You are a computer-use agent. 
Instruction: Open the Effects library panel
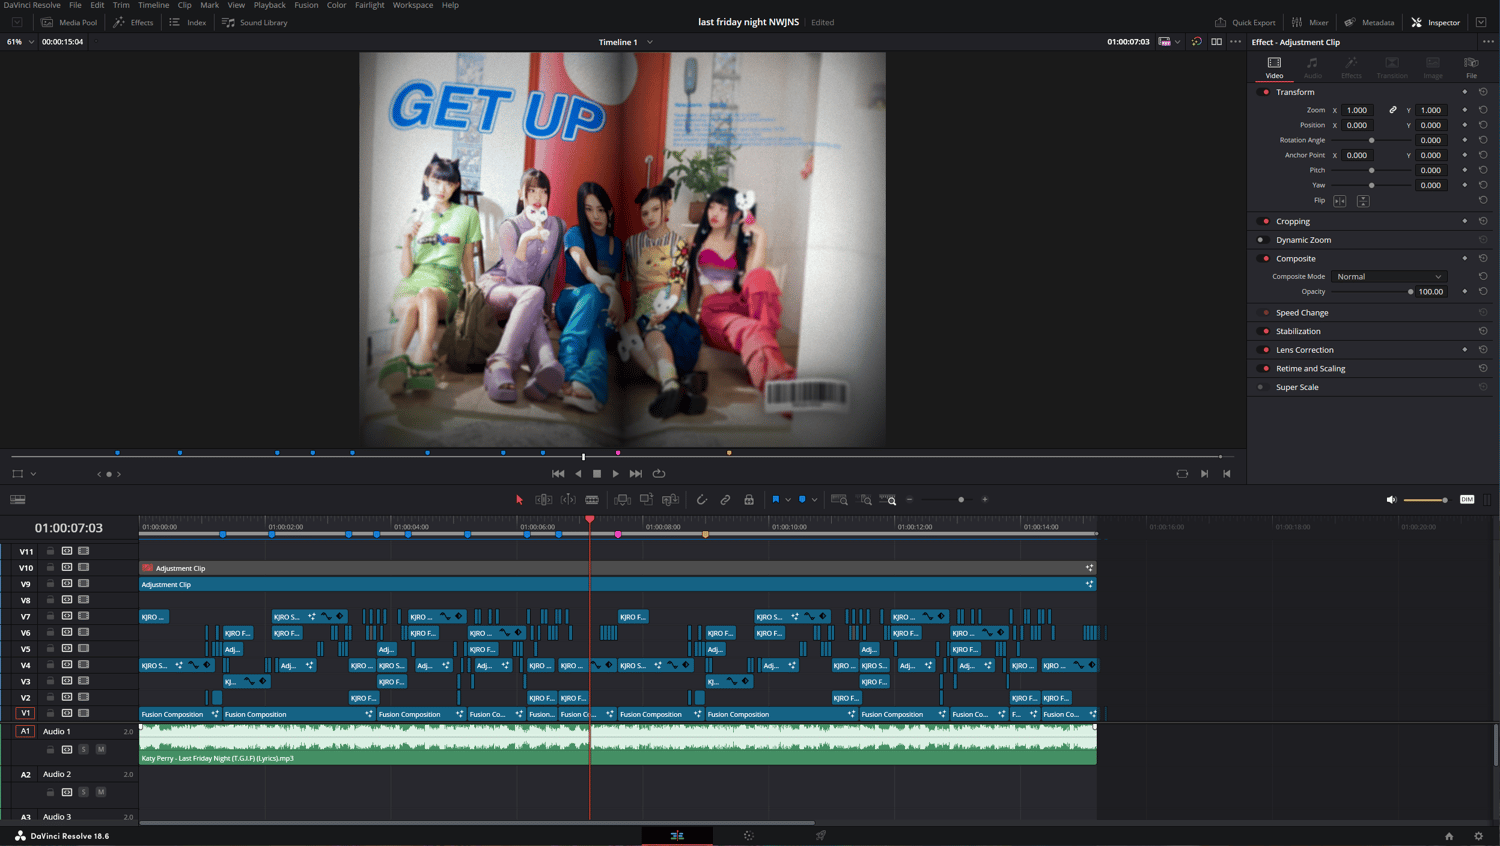pyautogui.click(x=134, y=22)
